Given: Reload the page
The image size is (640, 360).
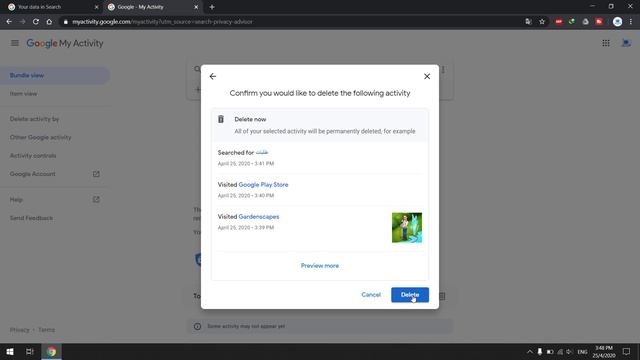Looking at the screenshot, I should [x=36, y=22].
